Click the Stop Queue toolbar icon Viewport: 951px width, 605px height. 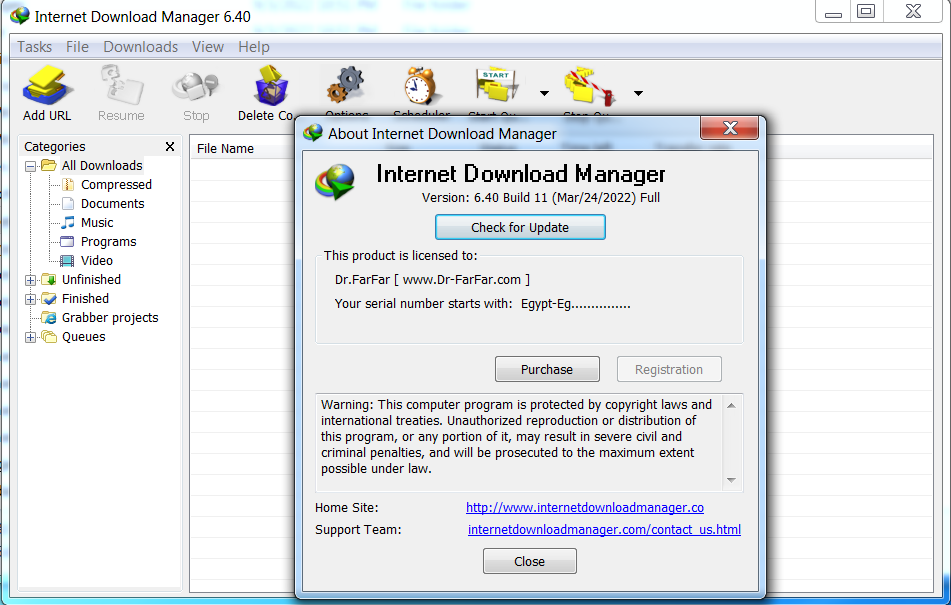(x=586, y=86)
